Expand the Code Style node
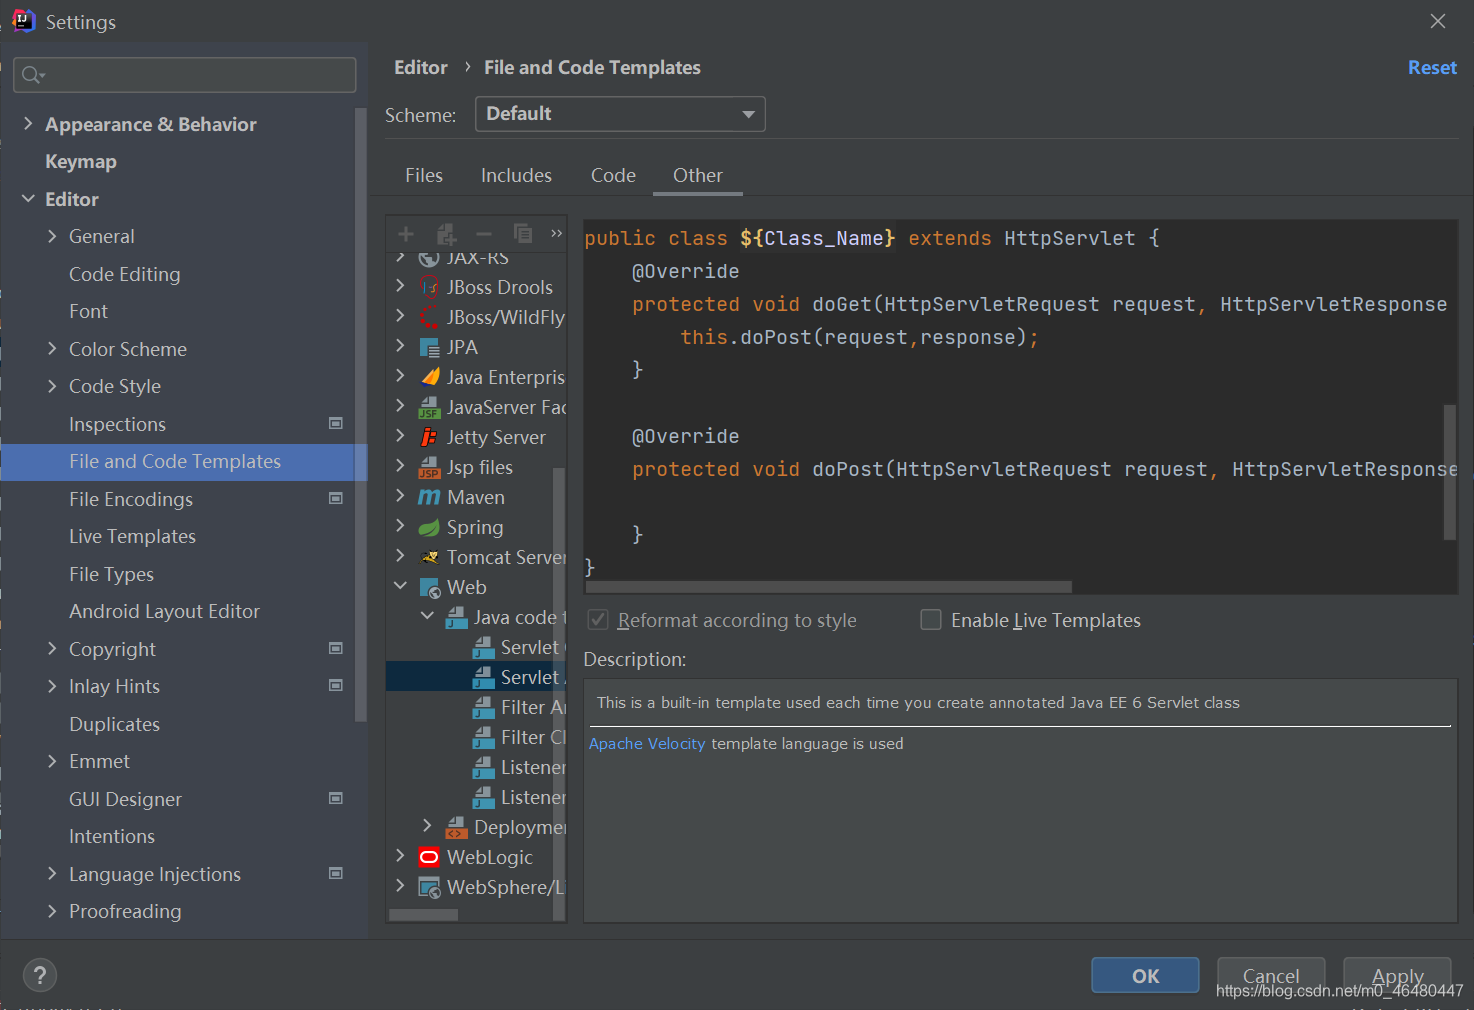Screen dimensions: 1474x1010 [x=52, y=386]
